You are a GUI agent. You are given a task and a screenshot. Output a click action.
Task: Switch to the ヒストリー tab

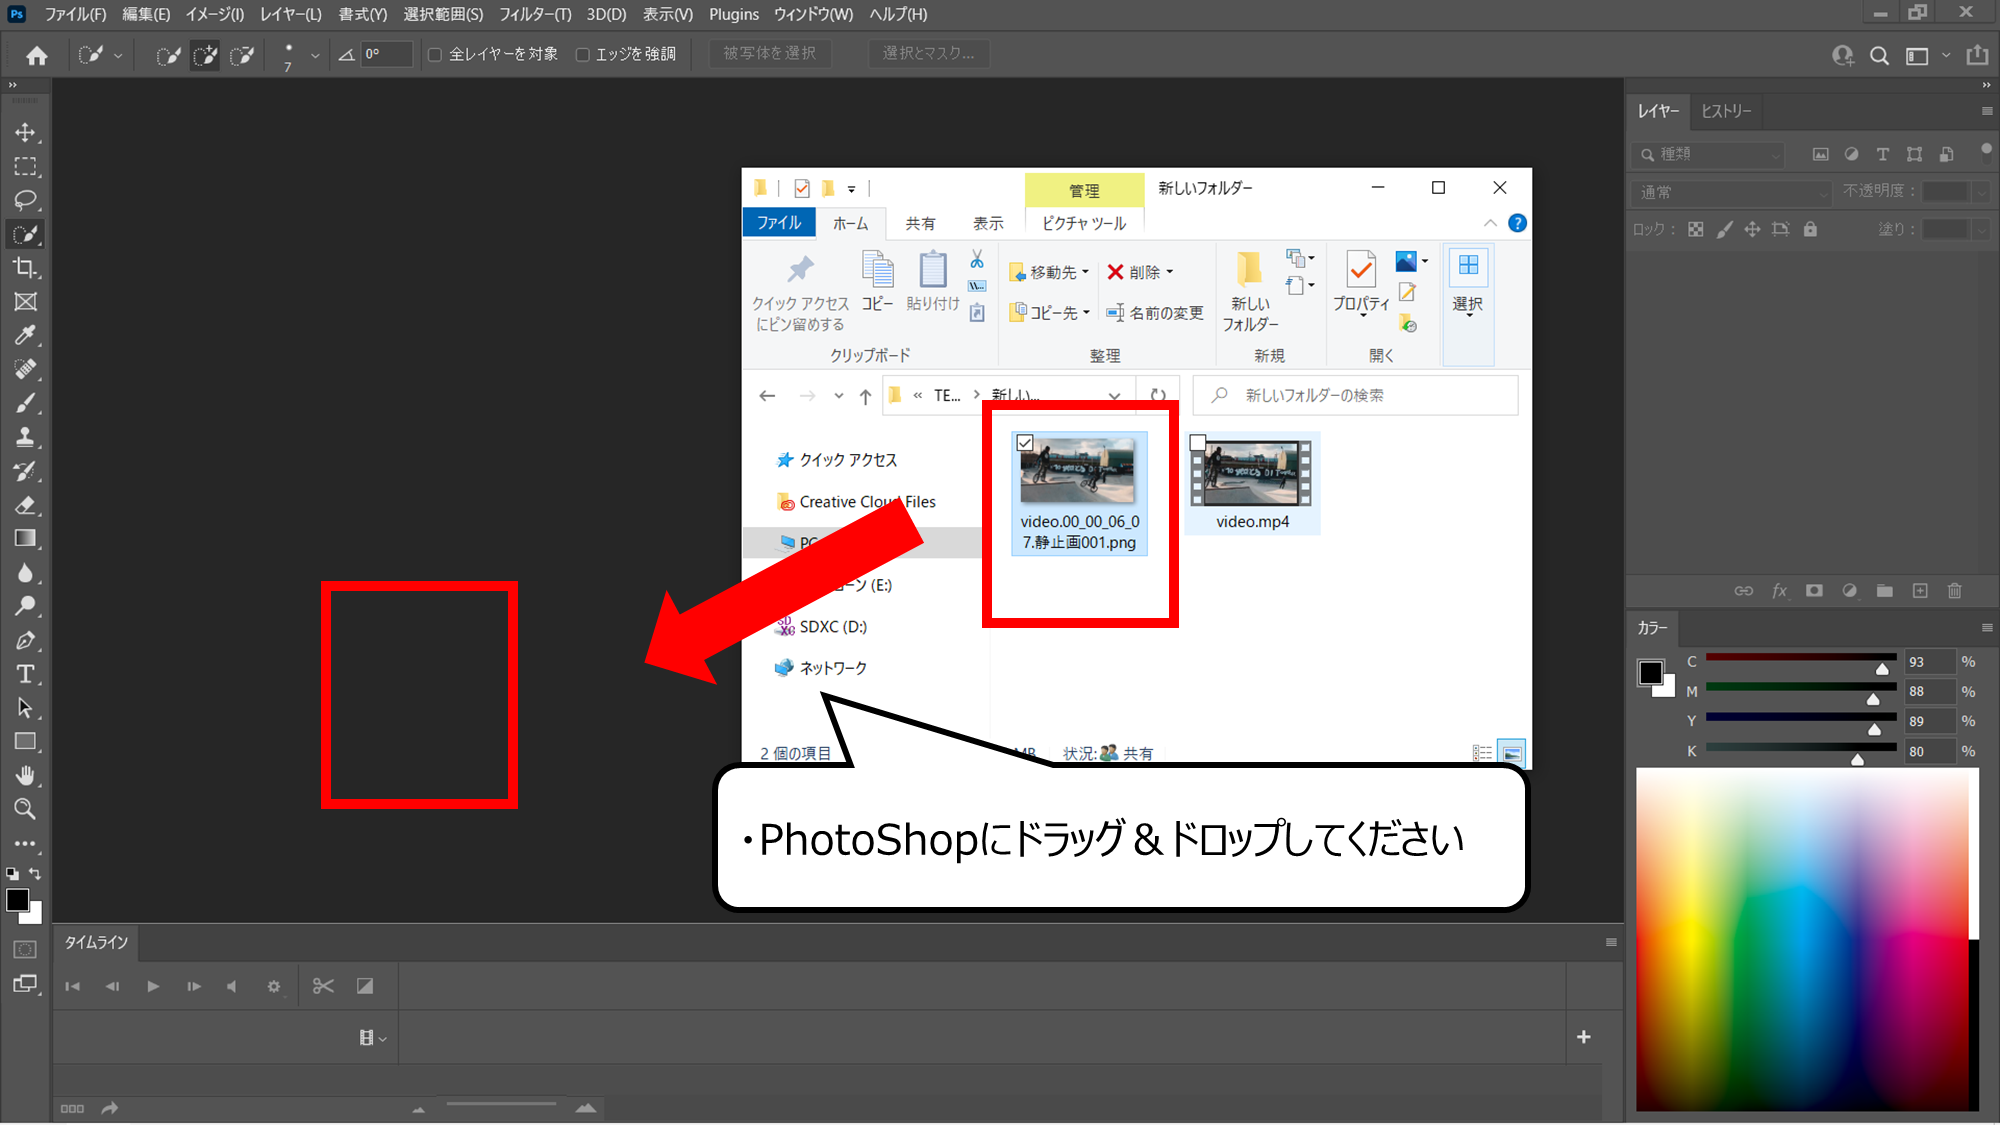(1726, 111)
